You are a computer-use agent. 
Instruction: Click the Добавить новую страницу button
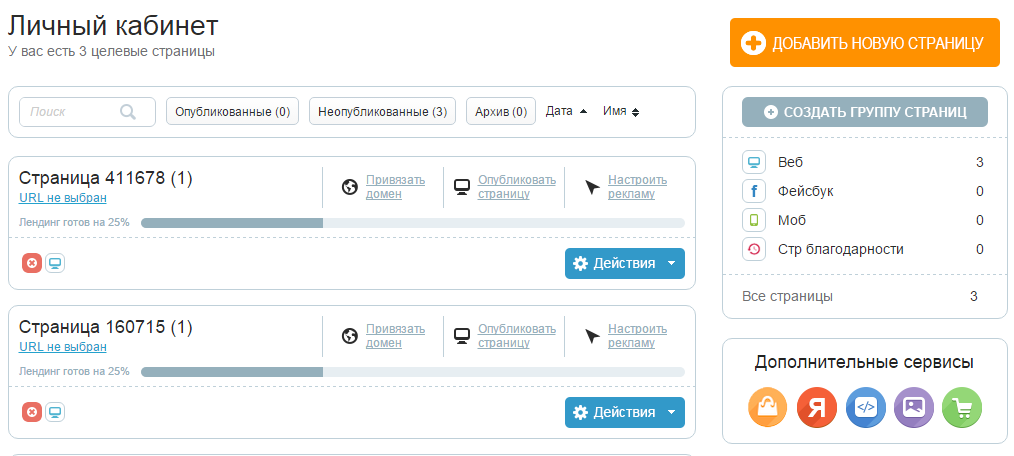(865, 43)
